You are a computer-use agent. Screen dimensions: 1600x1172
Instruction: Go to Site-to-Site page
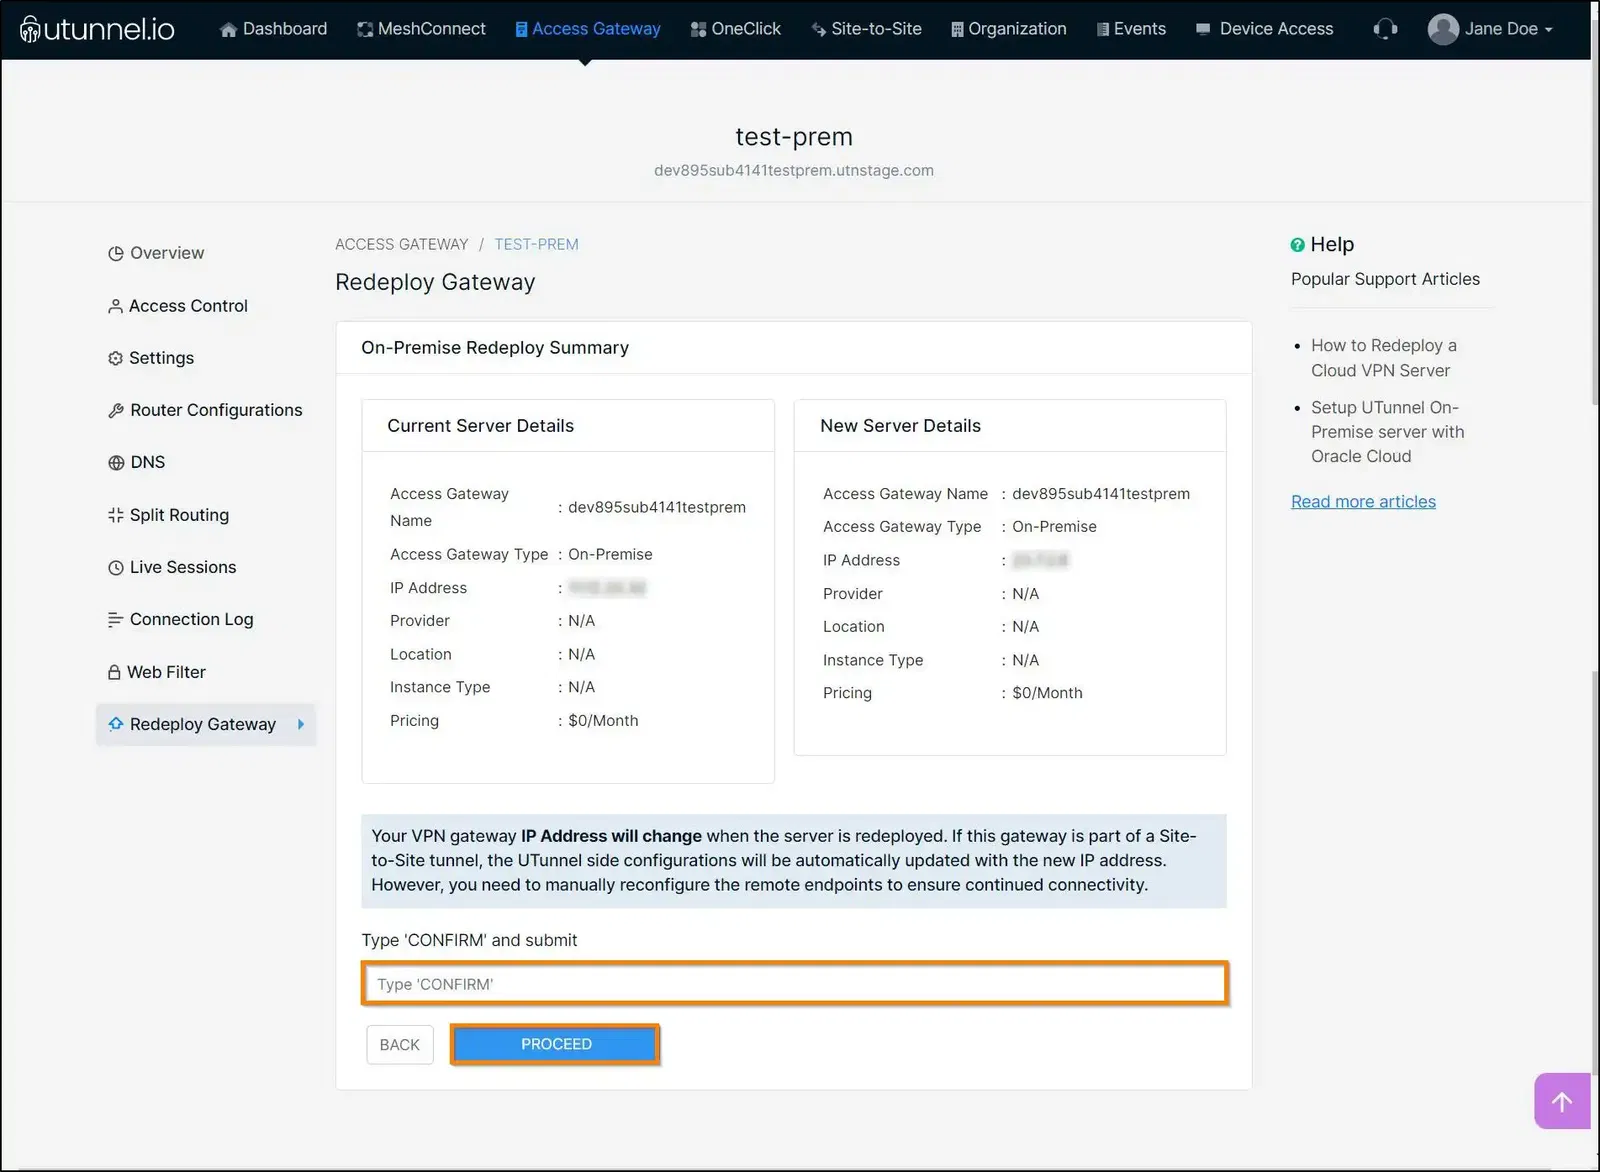pos(866,29)
